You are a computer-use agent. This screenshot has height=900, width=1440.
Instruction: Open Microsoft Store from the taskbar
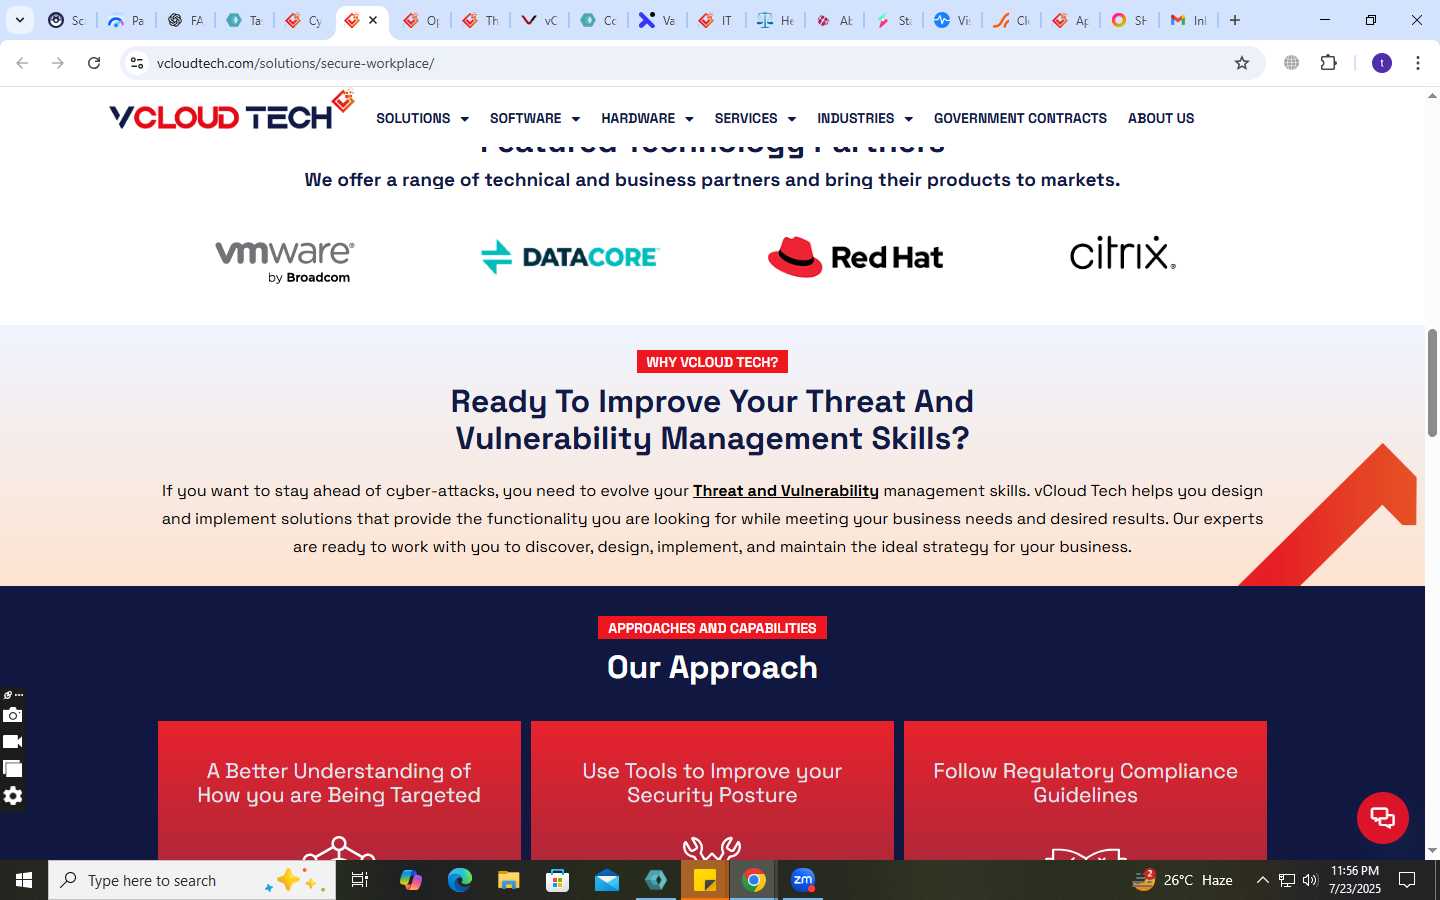pyautogui.click(x=558, y=880)
